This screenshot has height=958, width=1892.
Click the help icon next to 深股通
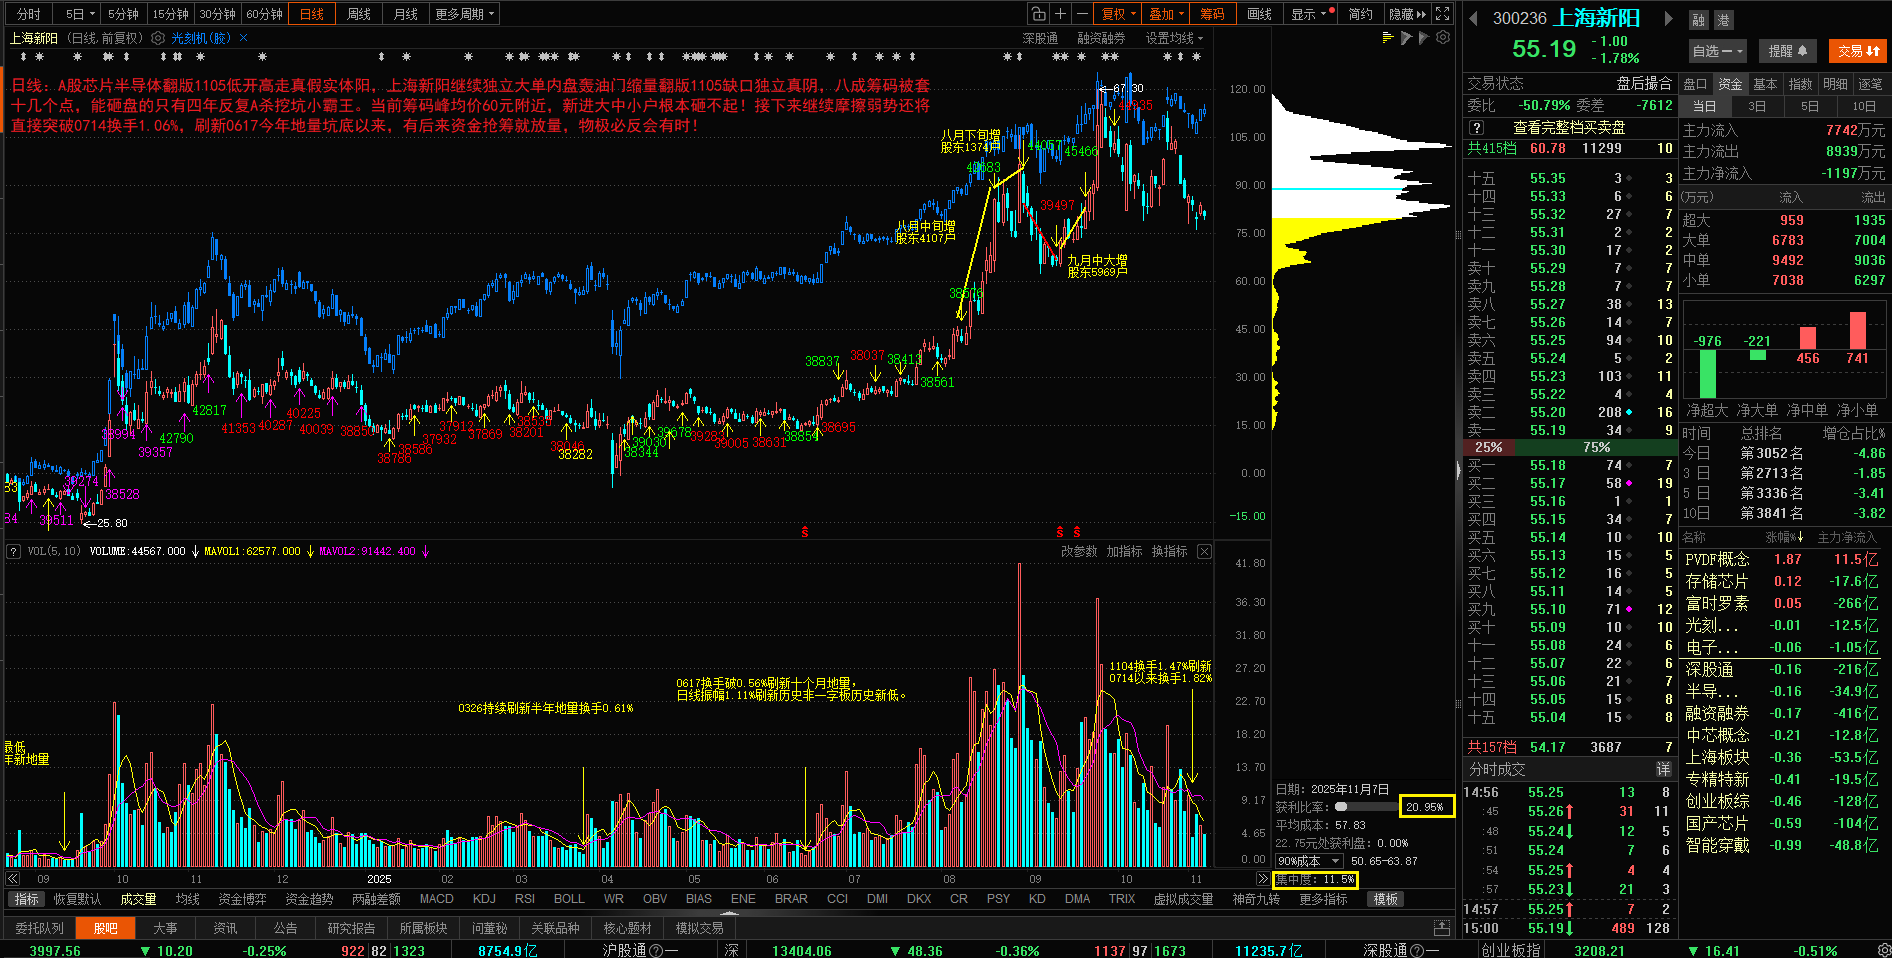pos(1417,950)
